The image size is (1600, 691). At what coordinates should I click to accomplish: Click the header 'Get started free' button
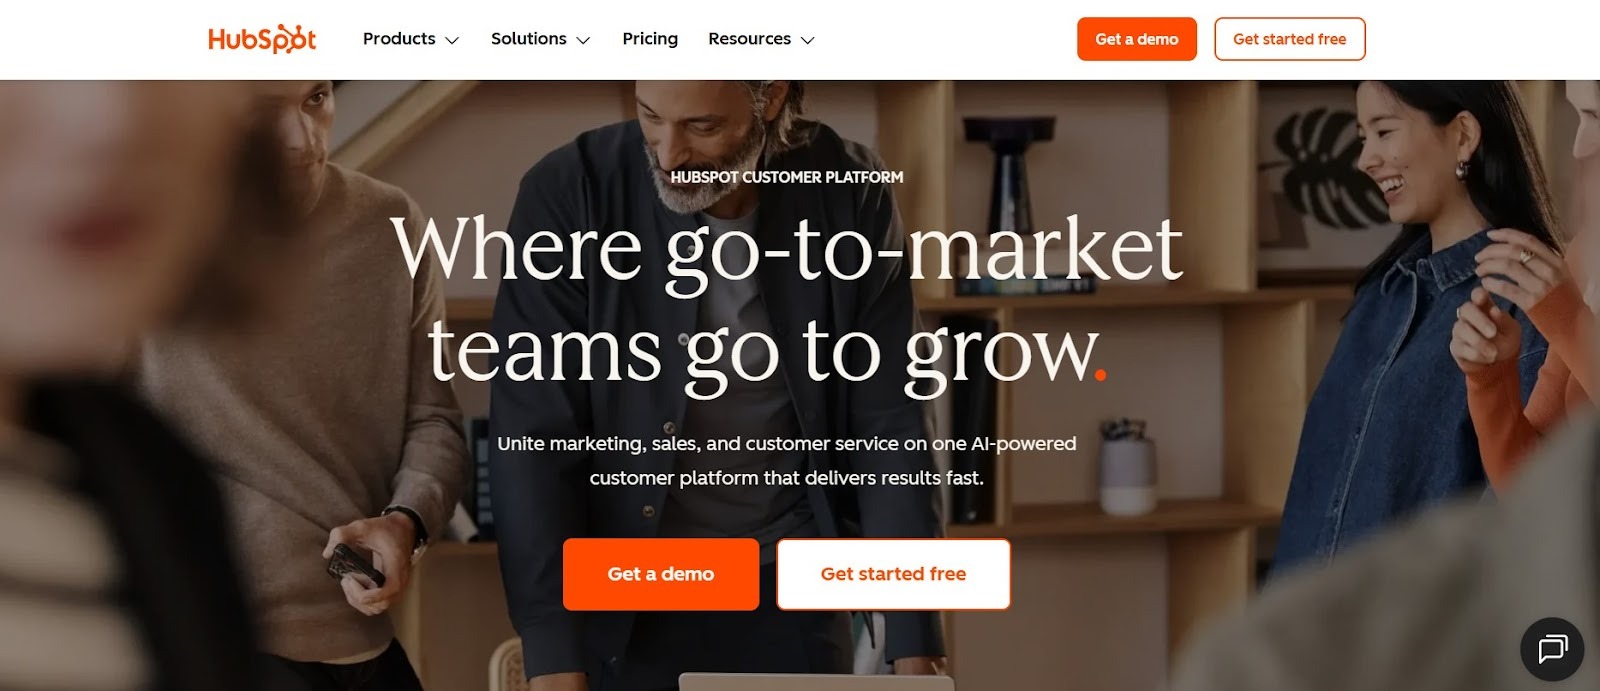pos(1290,39)
